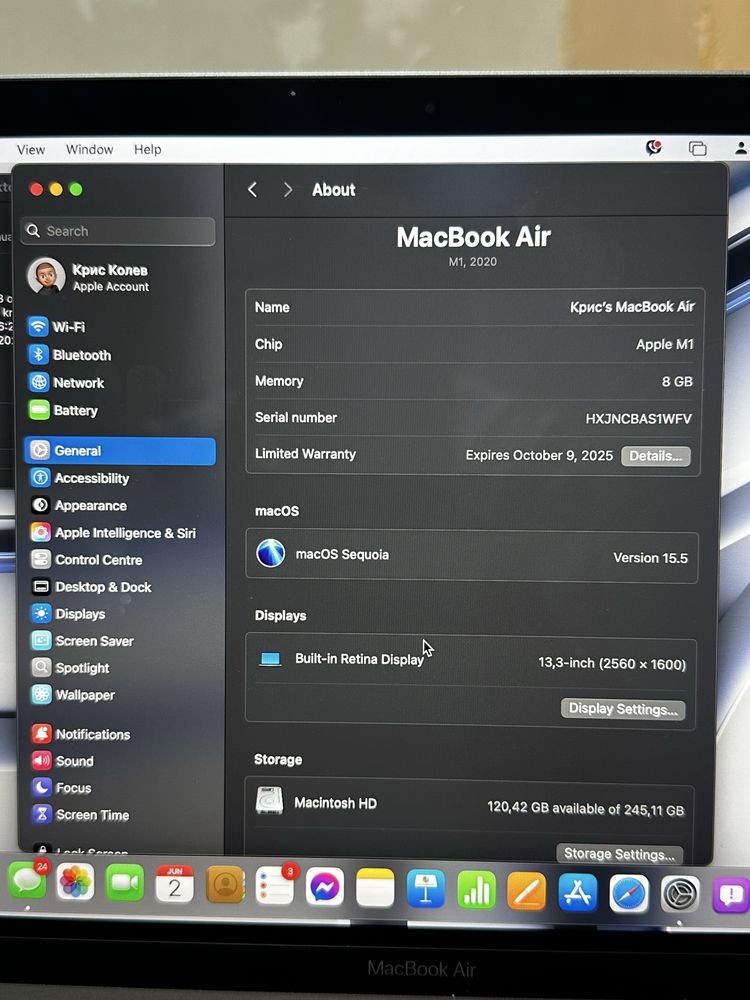Screen dimensions: 750x1000
Task: Click the Stage Manager menu bar icon
Action: (x=697, y=149)
